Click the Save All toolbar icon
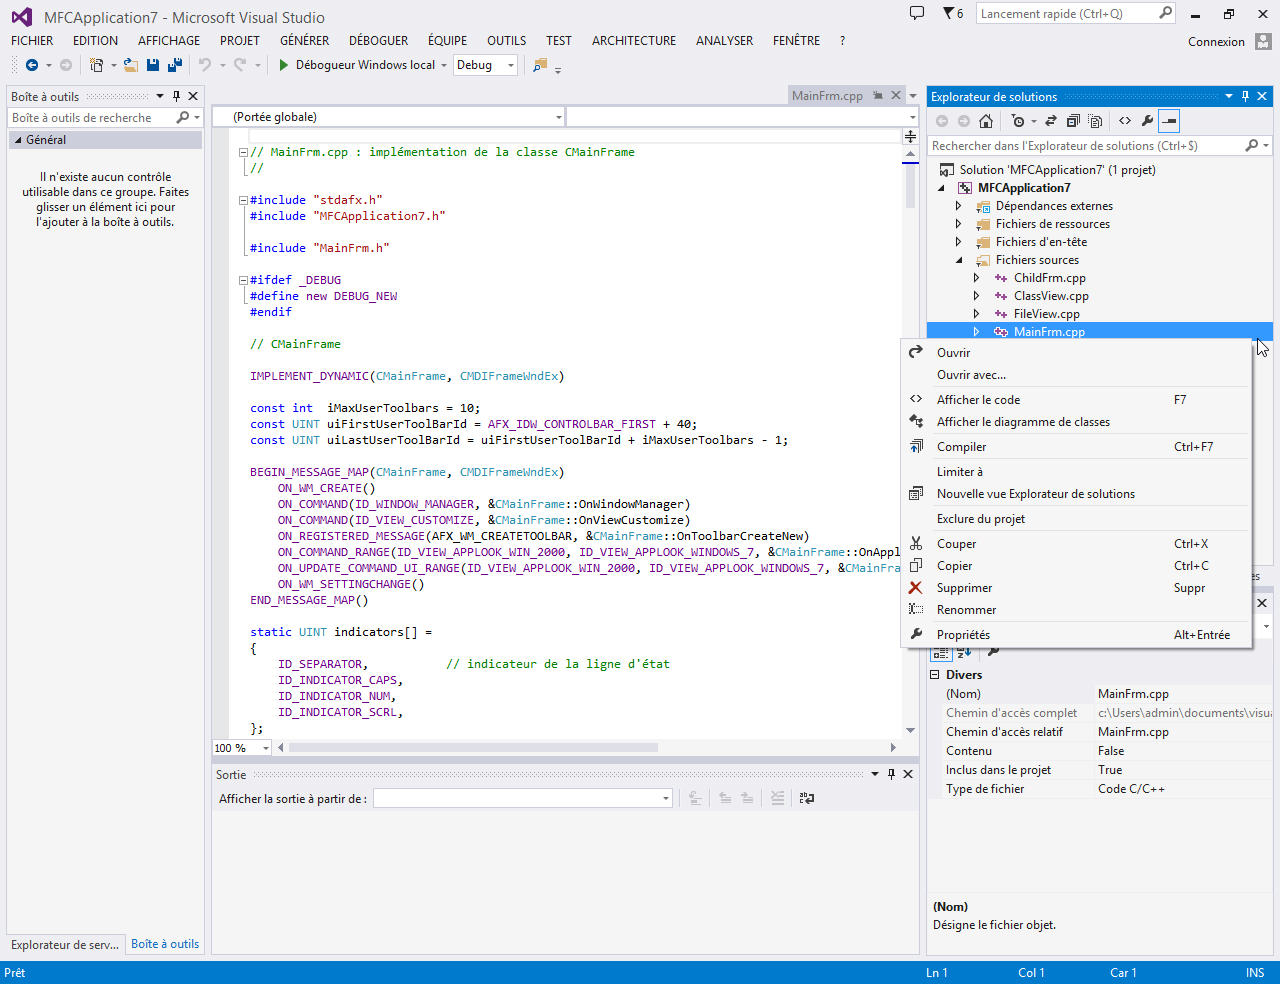The width and height of the screenshot is (1280, 984). point(175,65)
